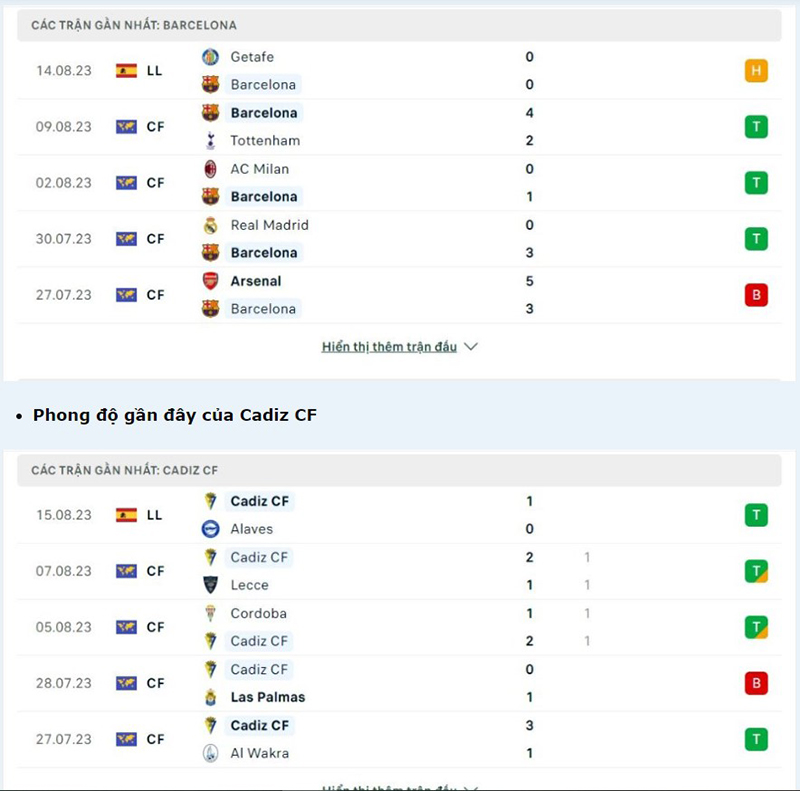The image size is (800, 791).
Task: Click the red B badge for Arsenal match
Action: [x=756, y=295]
